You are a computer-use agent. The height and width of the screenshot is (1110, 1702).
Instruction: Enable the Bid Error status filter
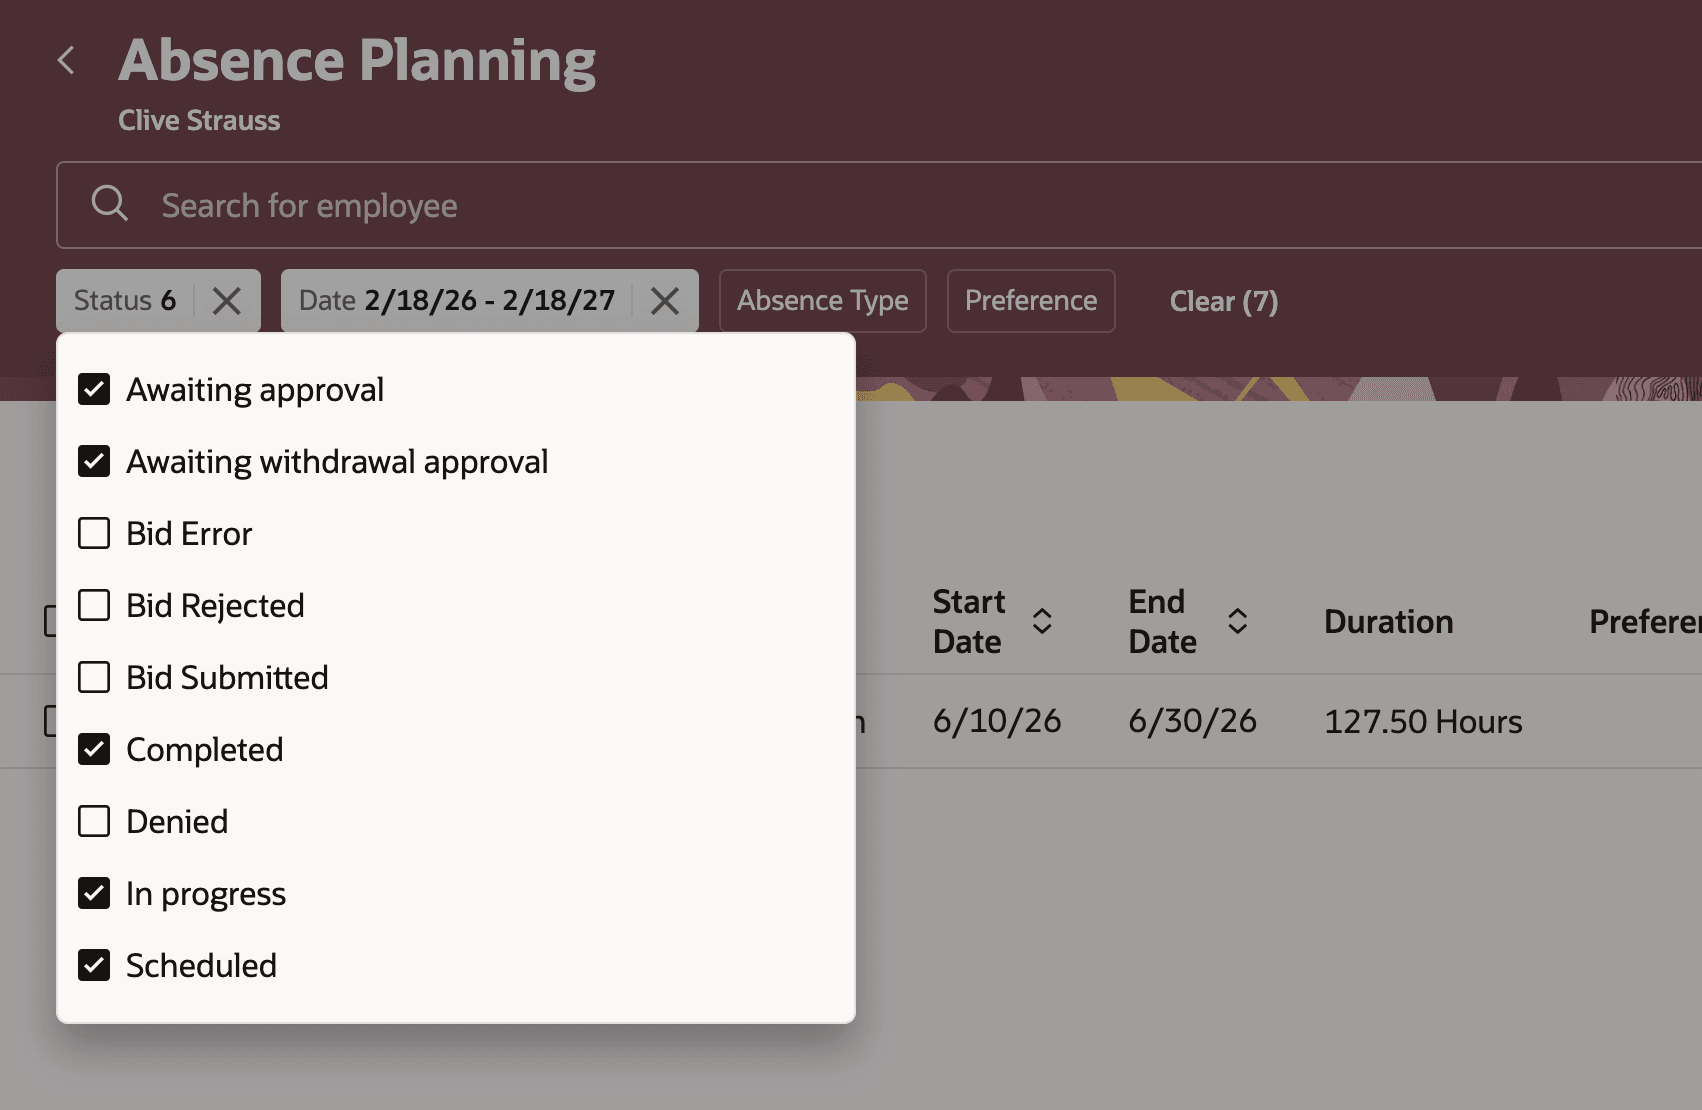[x=93, y=533]
